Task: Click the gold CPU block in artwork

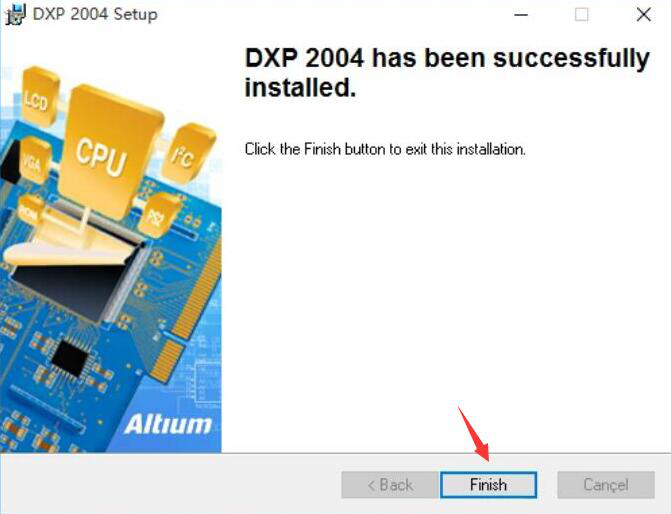Action: [x=107, y=150]
